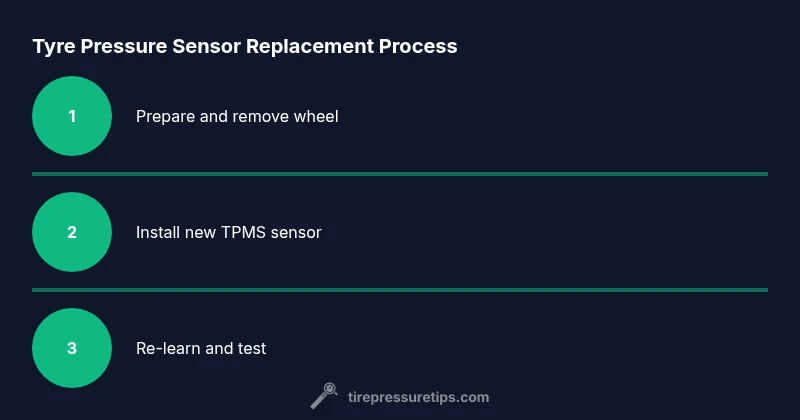800x420 pixels.
Task: Click the magnifier logo beside the website name
Action: pyautogui.click(x=323, y=397)
